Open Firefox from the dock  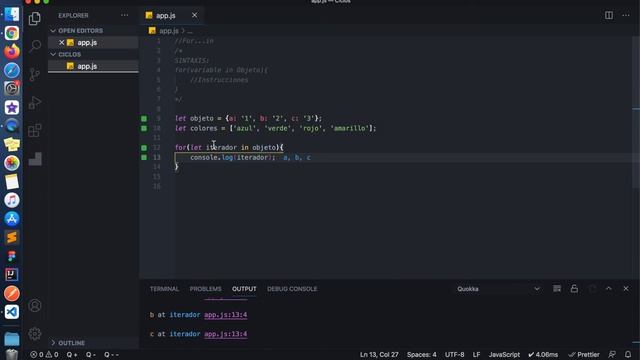click(x=12, y=51)
